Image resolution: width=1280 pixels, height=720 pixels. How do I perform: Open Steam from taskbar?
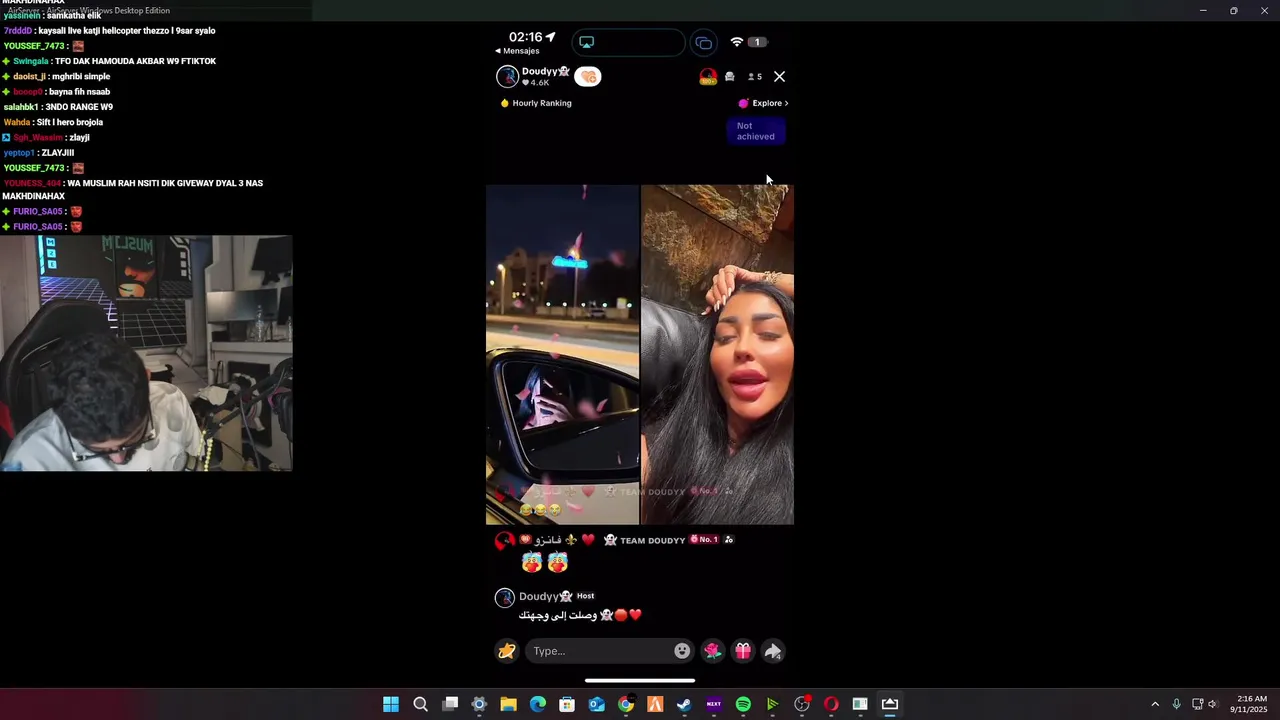point(684,704)
